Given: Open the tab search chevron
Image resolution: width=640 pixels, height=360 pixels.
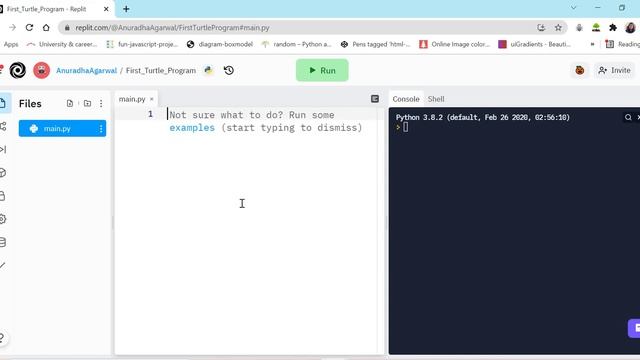Looking at the screenshot, I should 573,8.
